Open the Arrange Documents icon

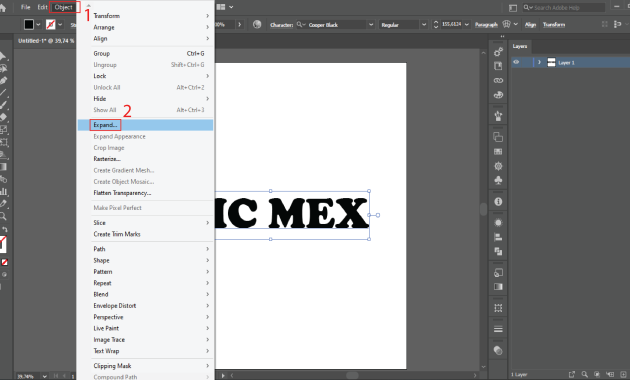pyautogui.click(x=221, y=7)
